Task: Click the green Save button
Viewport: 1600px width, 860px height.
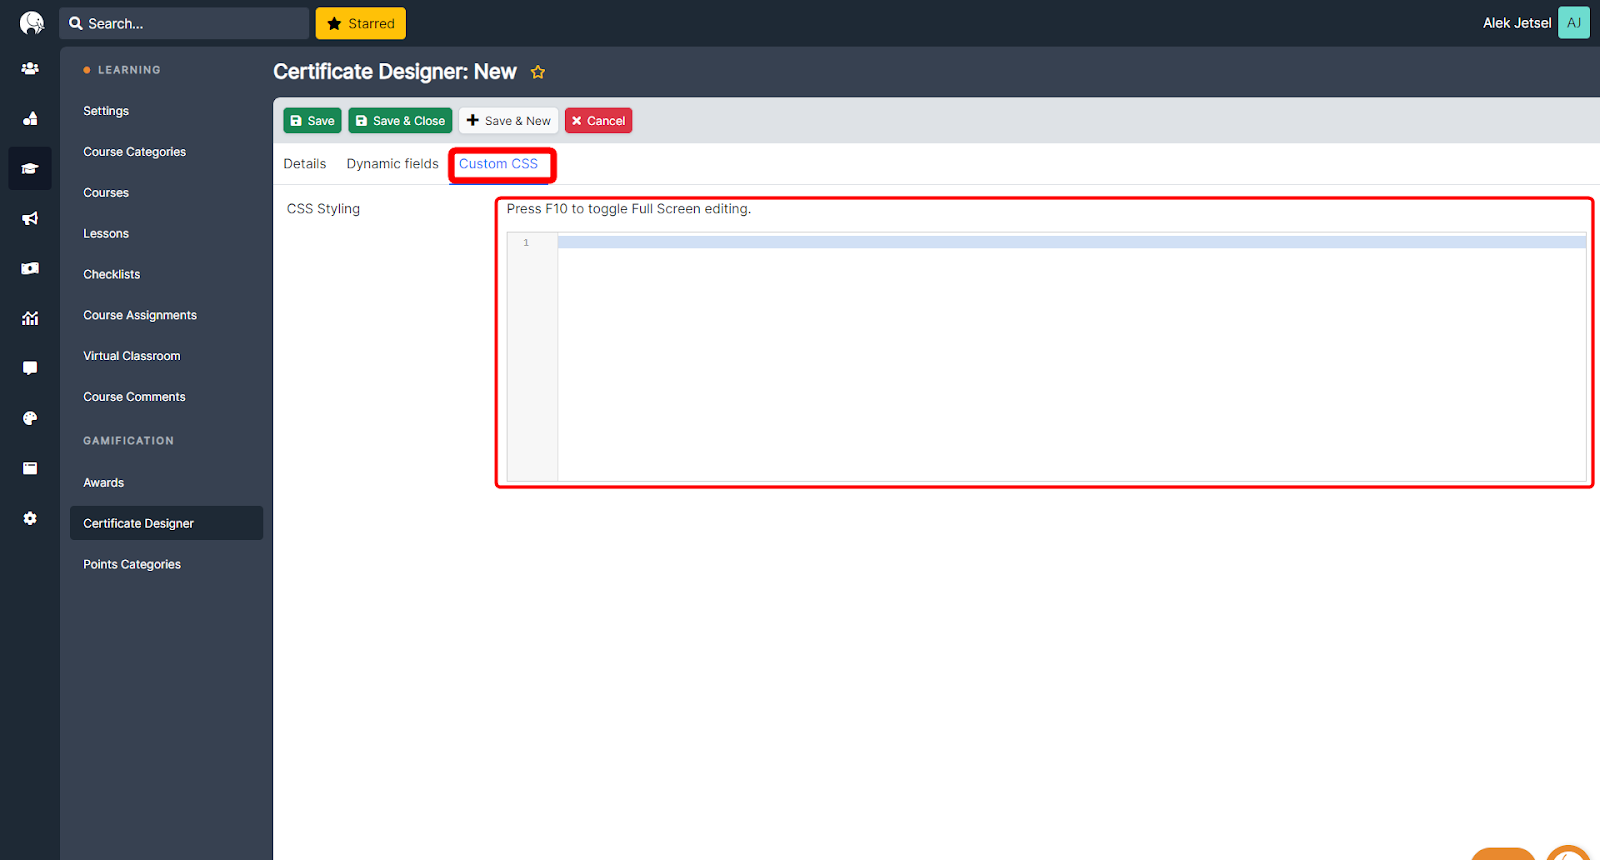Action: click(312, 121)
